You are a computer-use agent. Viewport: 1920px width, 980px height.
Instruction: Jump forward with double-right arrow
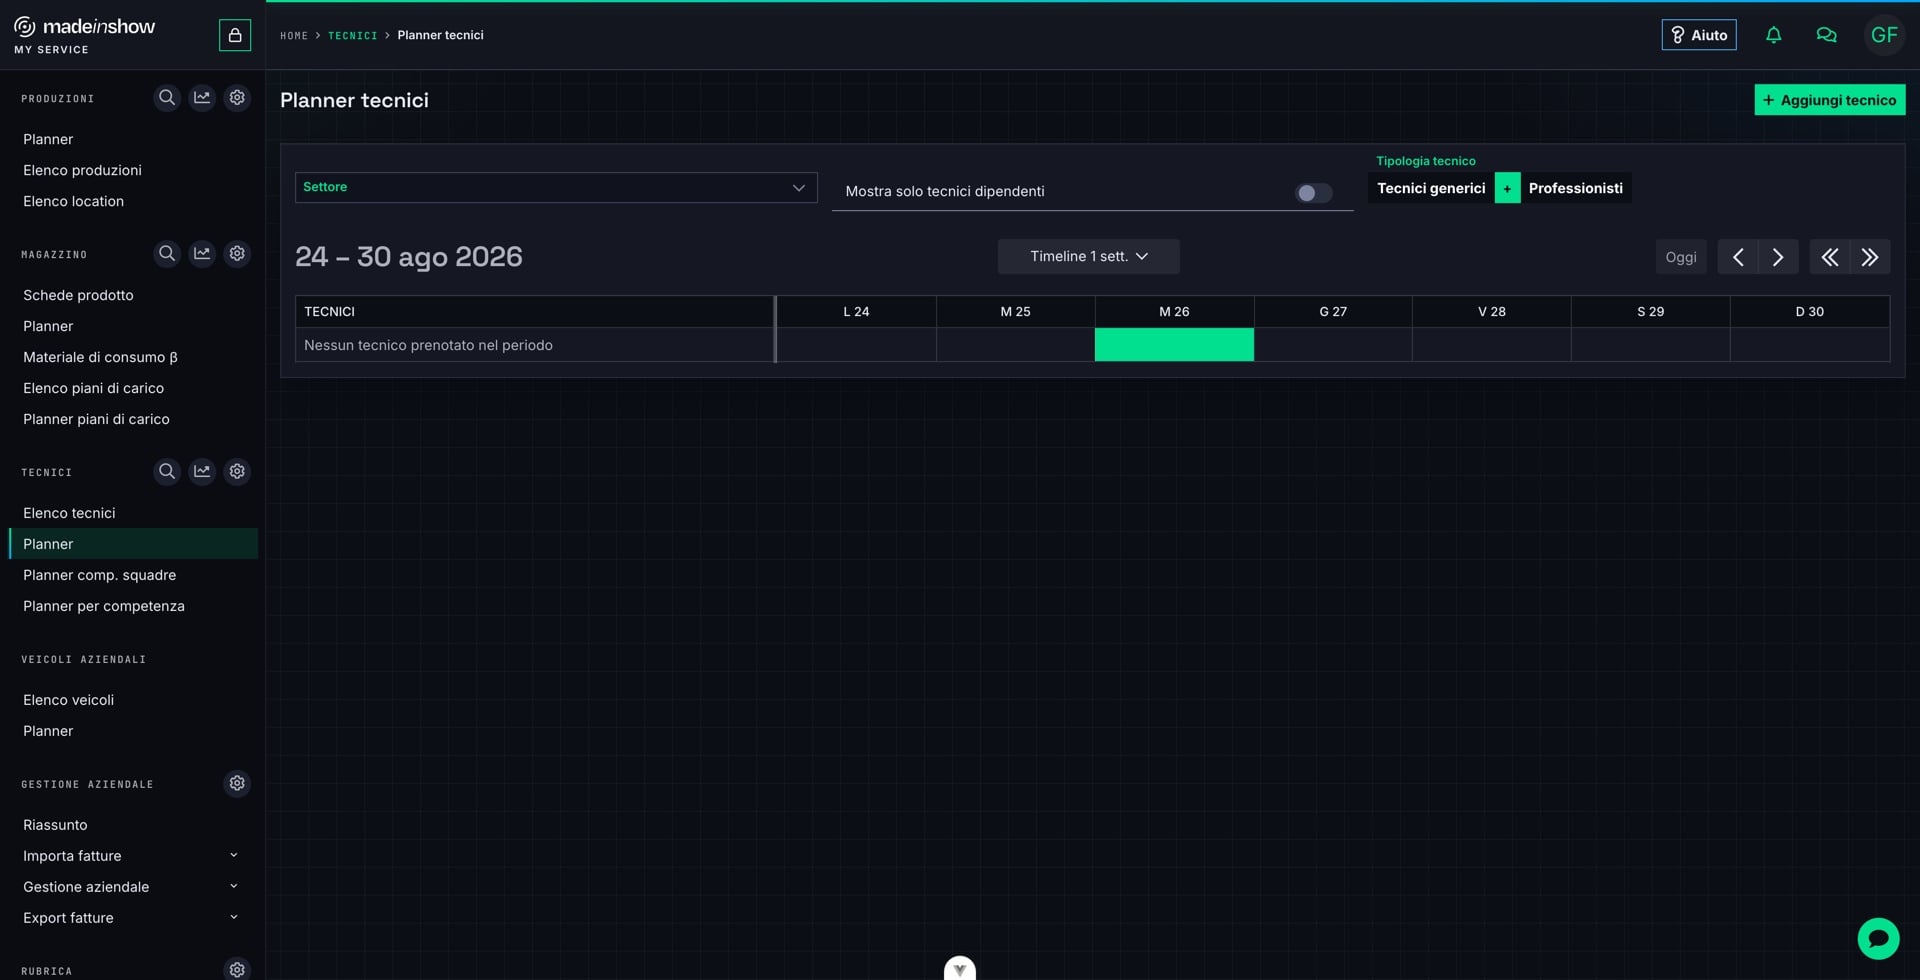tap(1870, 257)
